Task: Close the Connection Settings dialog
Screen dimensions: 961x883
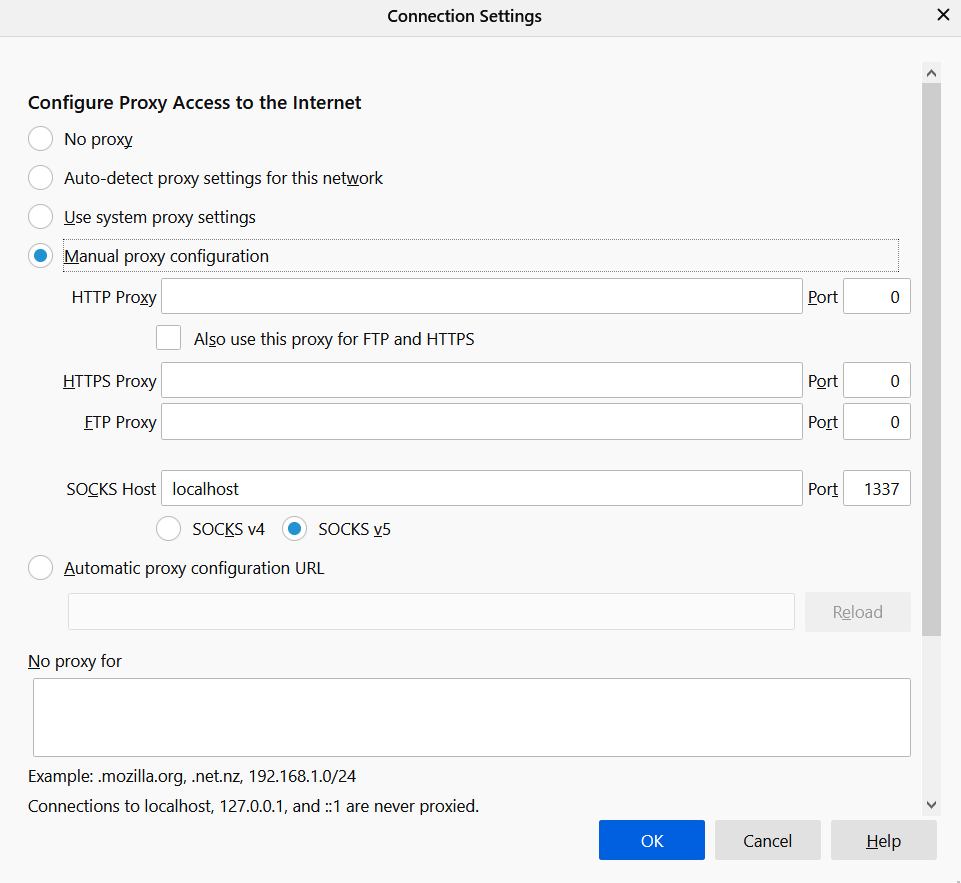Action: 942,15
